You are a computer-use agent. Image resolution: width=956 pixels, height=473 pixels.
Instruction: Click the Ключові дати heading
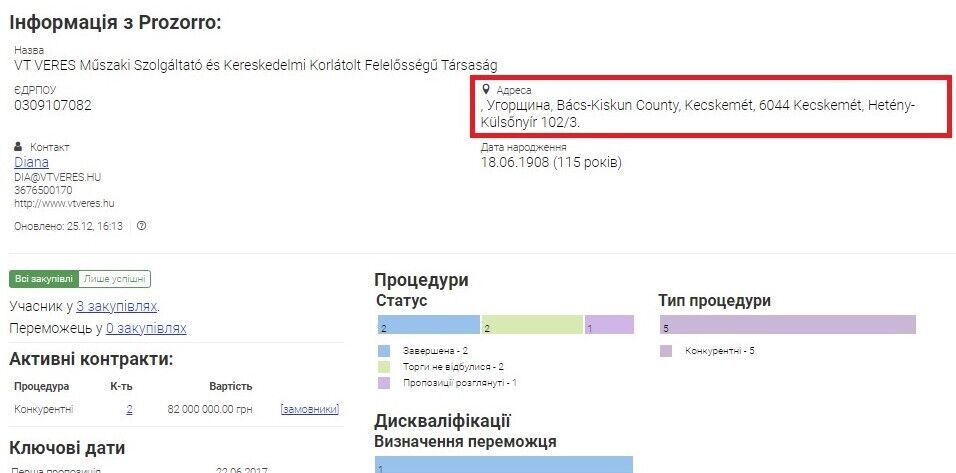pyautogui.click(x=67, y=448)
